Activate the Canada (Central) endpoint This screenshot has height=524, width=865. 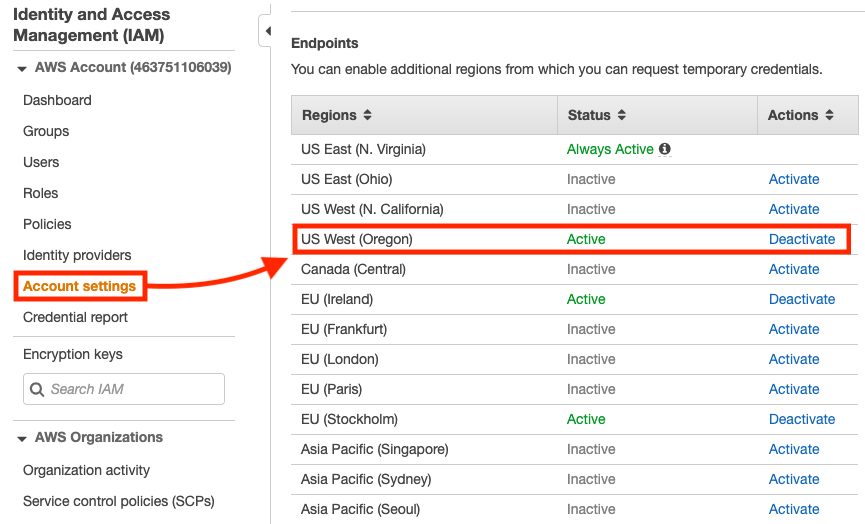(x=794, y=269)
